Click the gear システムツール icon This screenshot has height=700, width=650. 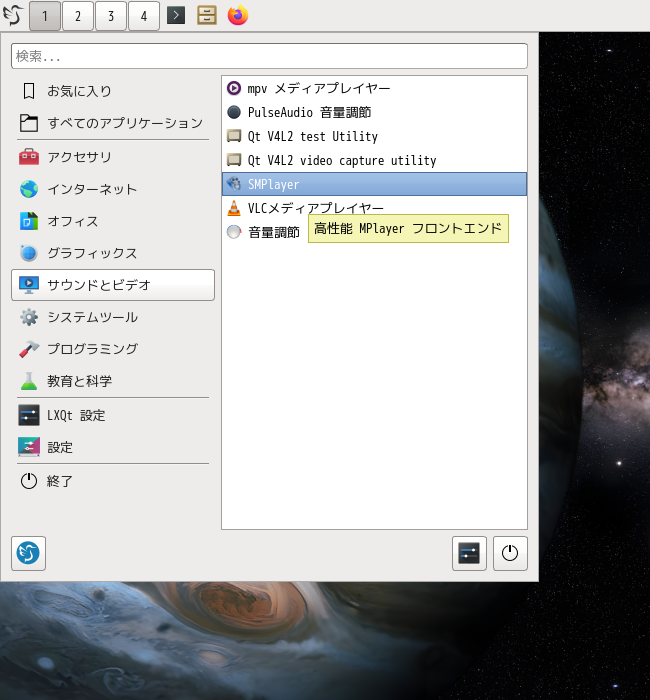29,317
